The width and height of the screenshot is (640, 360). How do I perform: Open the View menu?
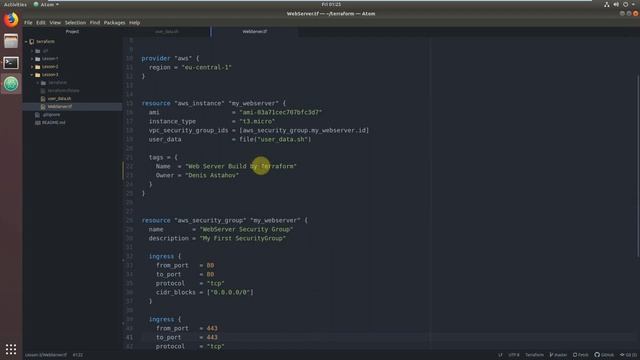click(x=55, y=23)
